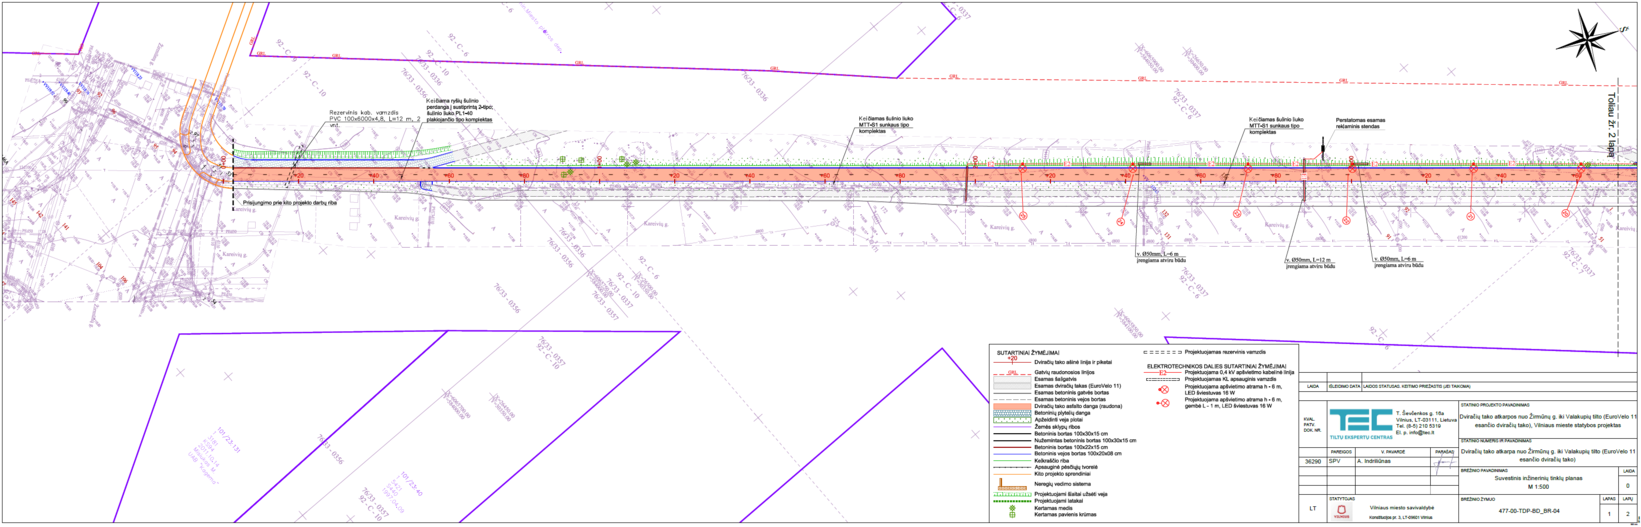
Task: Click the Vilnius municipality emblem in title block
Action: point(1341,511)
